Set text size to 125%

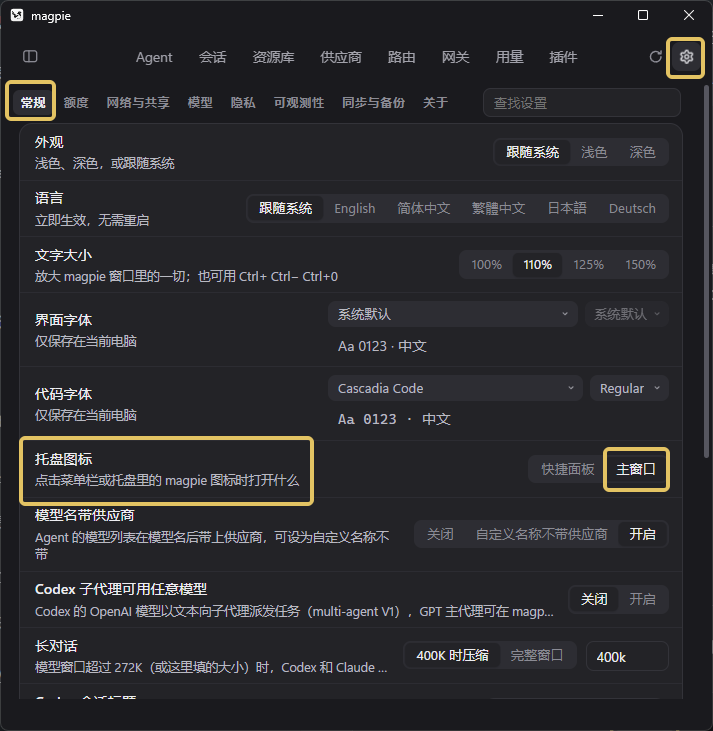(588, 265)
